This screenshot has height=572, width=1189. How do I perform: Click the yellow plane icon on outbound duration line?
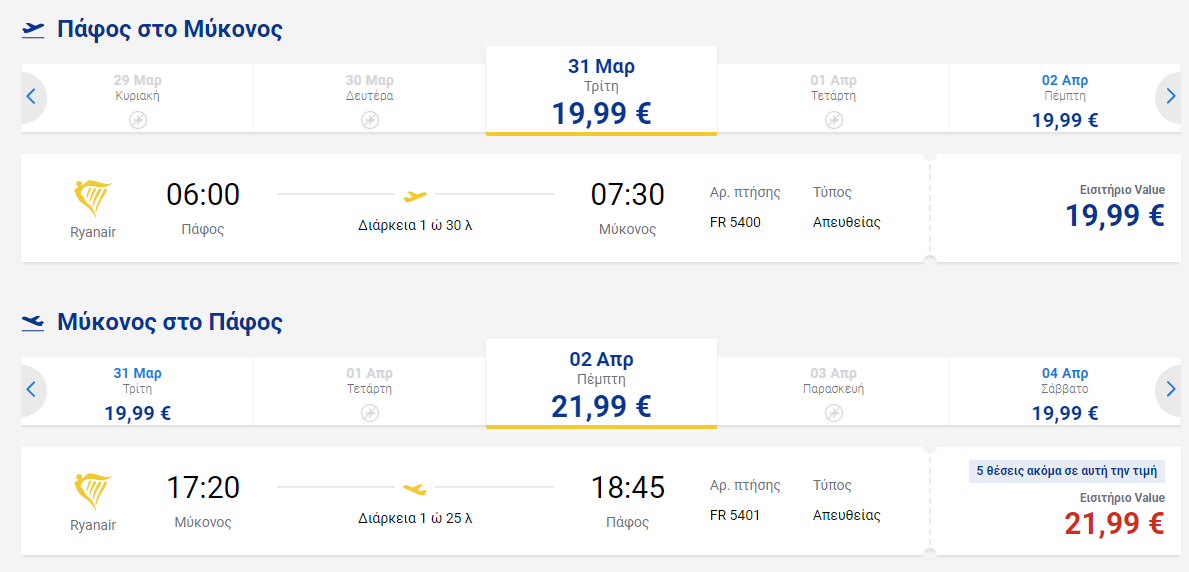click(x=415, y=196)
